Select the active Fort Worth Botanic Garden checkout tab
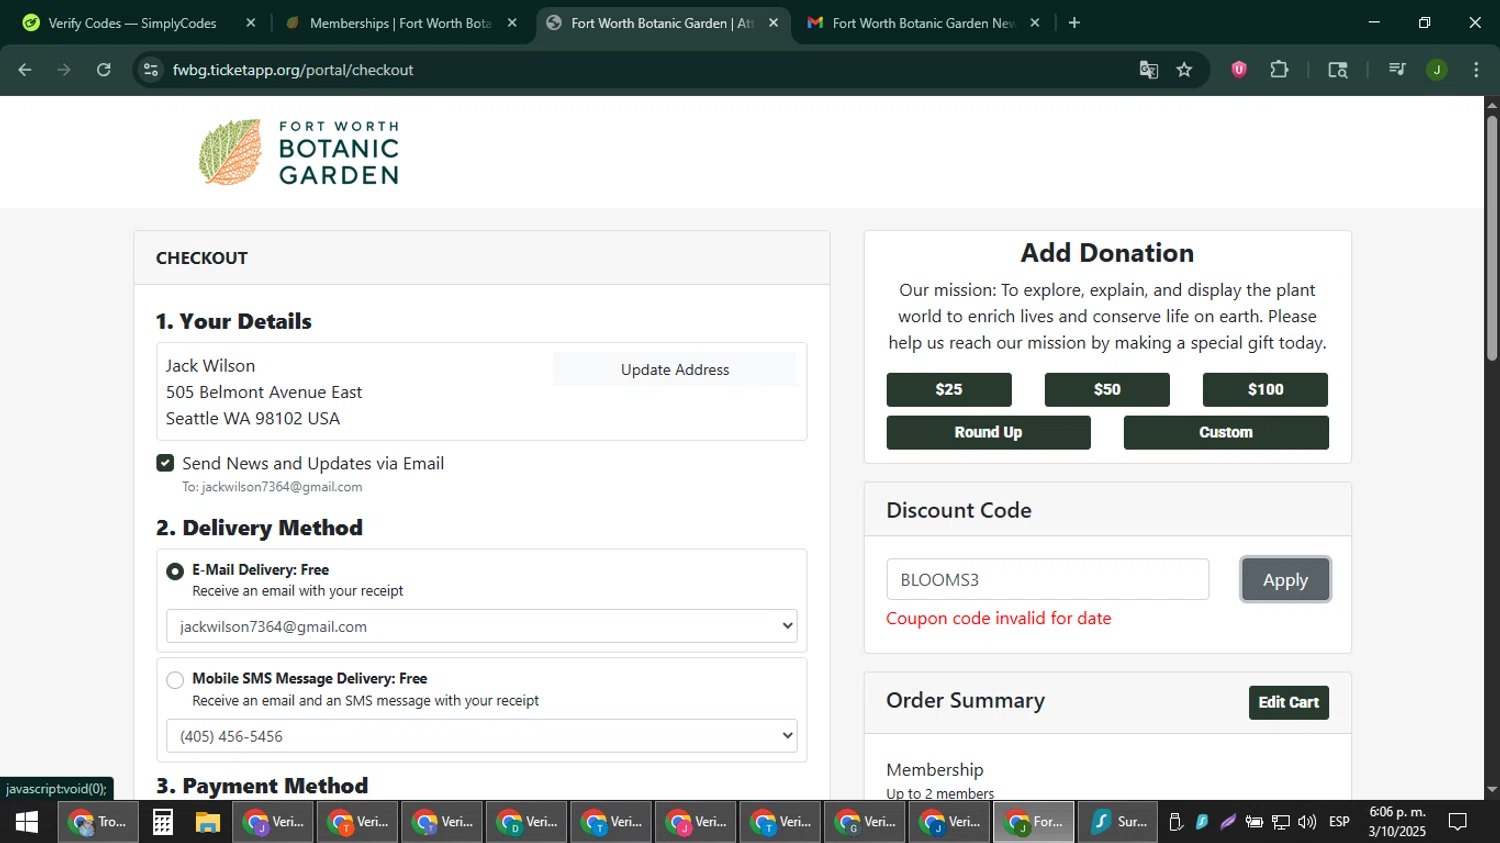The height and width of the screenshot is (843, 1500). point(662,23)
